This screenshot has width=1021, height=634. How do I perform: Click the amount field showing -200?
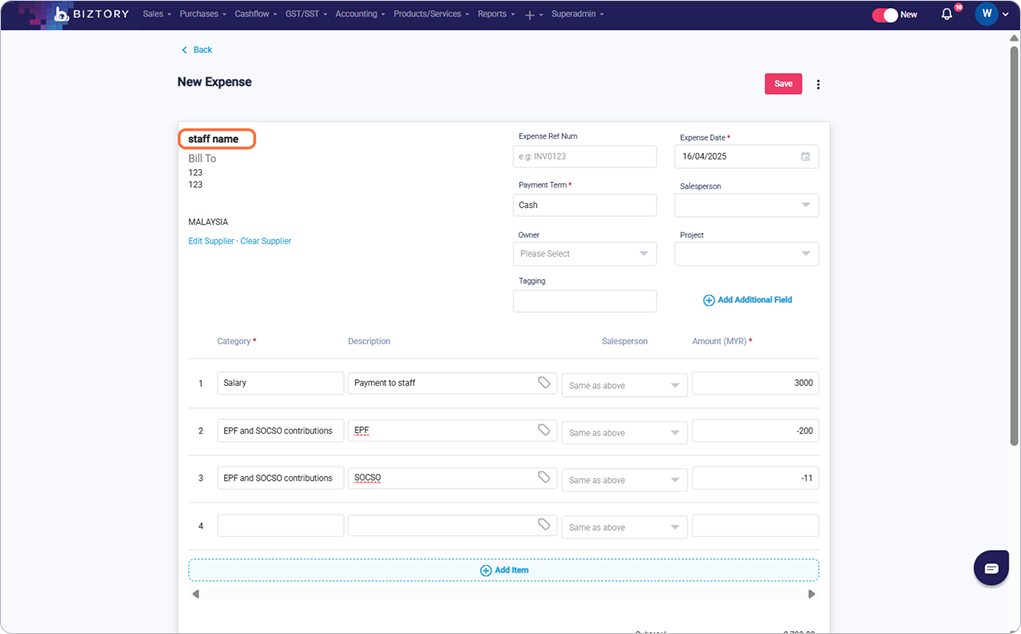click(755, 430)
